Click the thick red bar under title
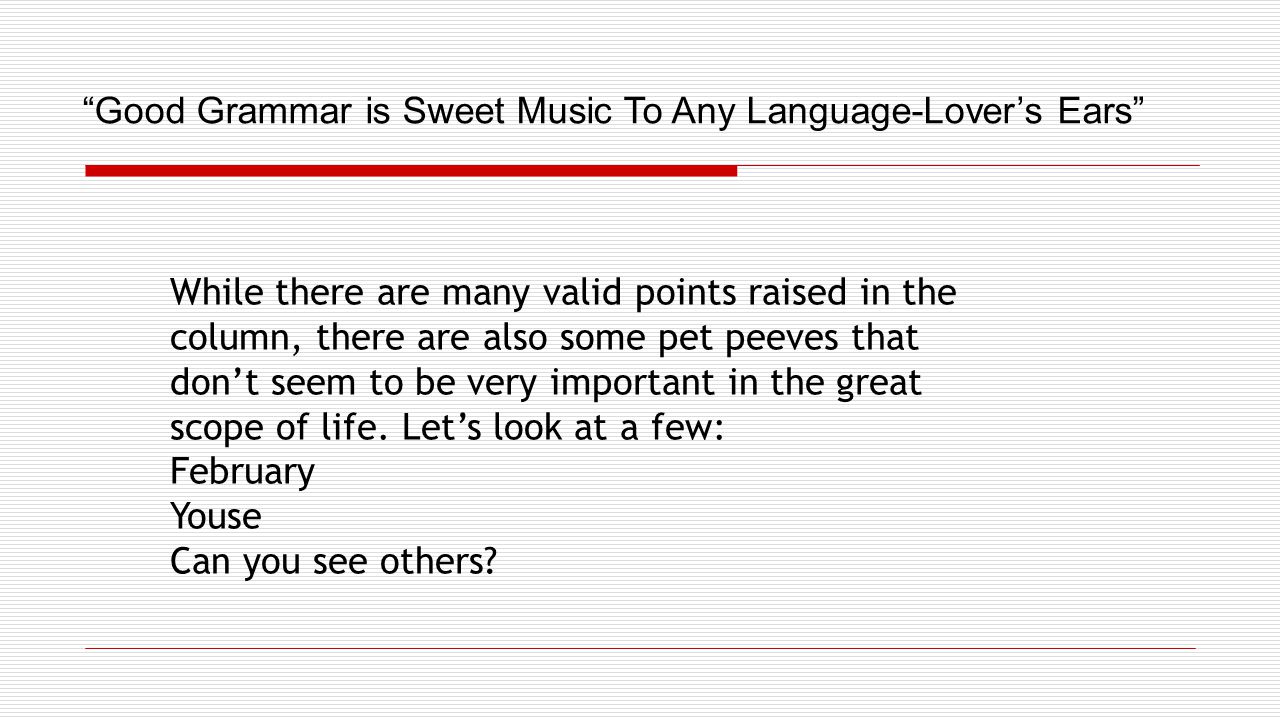The width and height of the screenshot is (1280, 720). coord(411,171)
